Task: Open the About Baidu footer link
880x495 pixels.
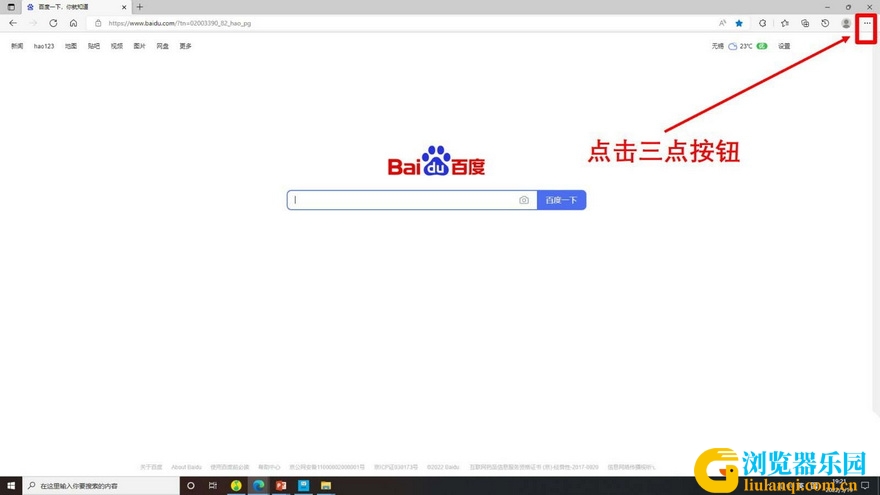Action: point(186,467)
